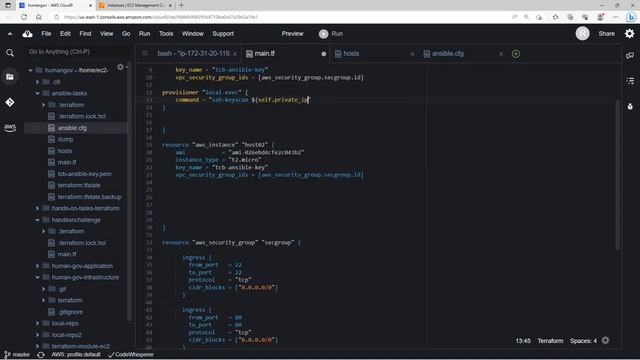
Task: Open the pane tab list icon
Action: tap(145, 53)
